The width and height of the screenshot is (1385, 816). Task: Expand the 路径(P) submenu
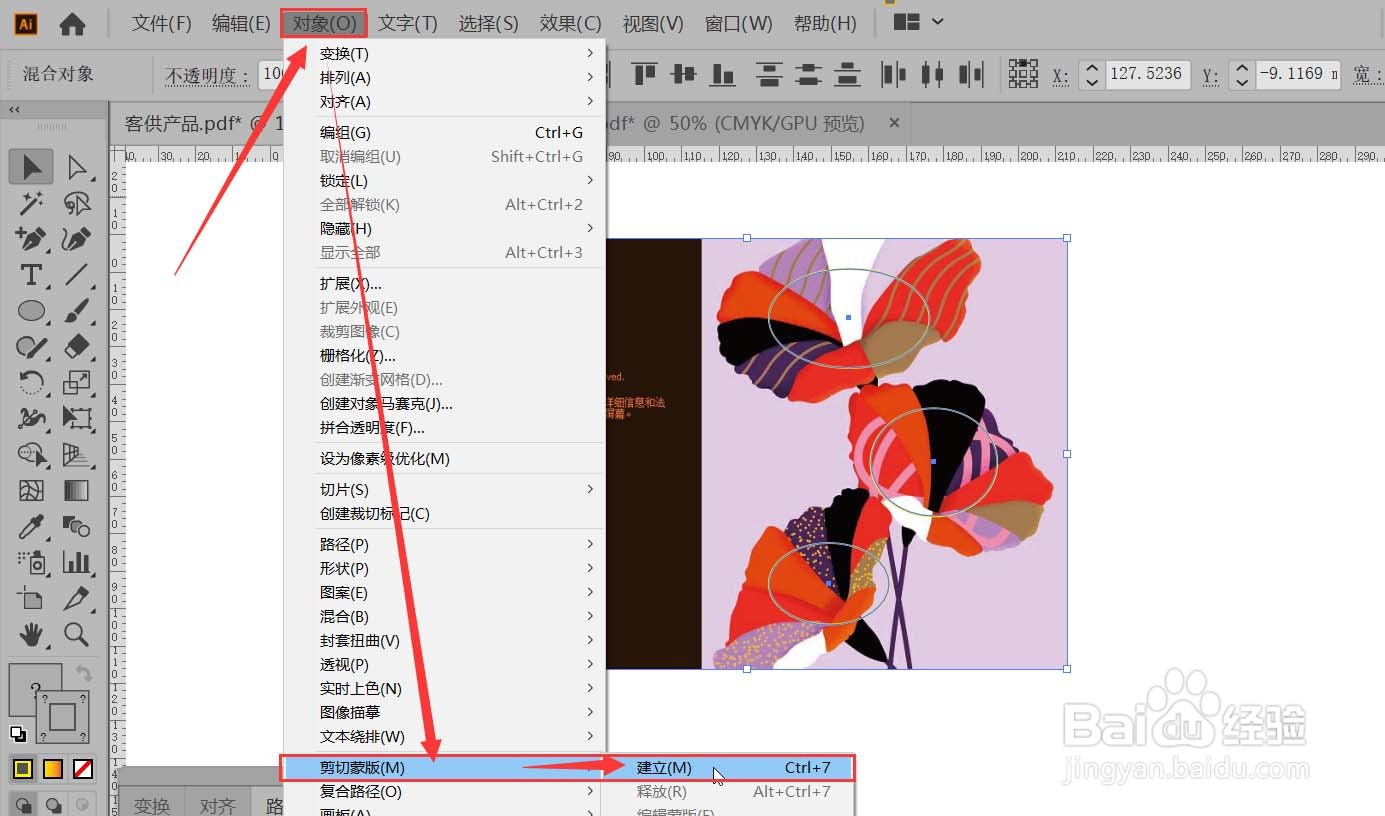(445, 544)
